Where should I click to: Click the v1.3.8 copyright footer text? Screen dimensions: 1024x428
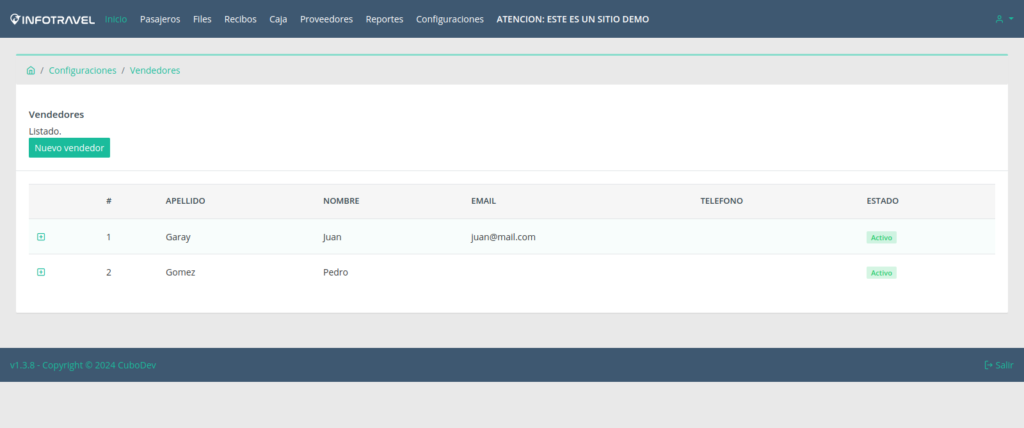click(83, 365)
